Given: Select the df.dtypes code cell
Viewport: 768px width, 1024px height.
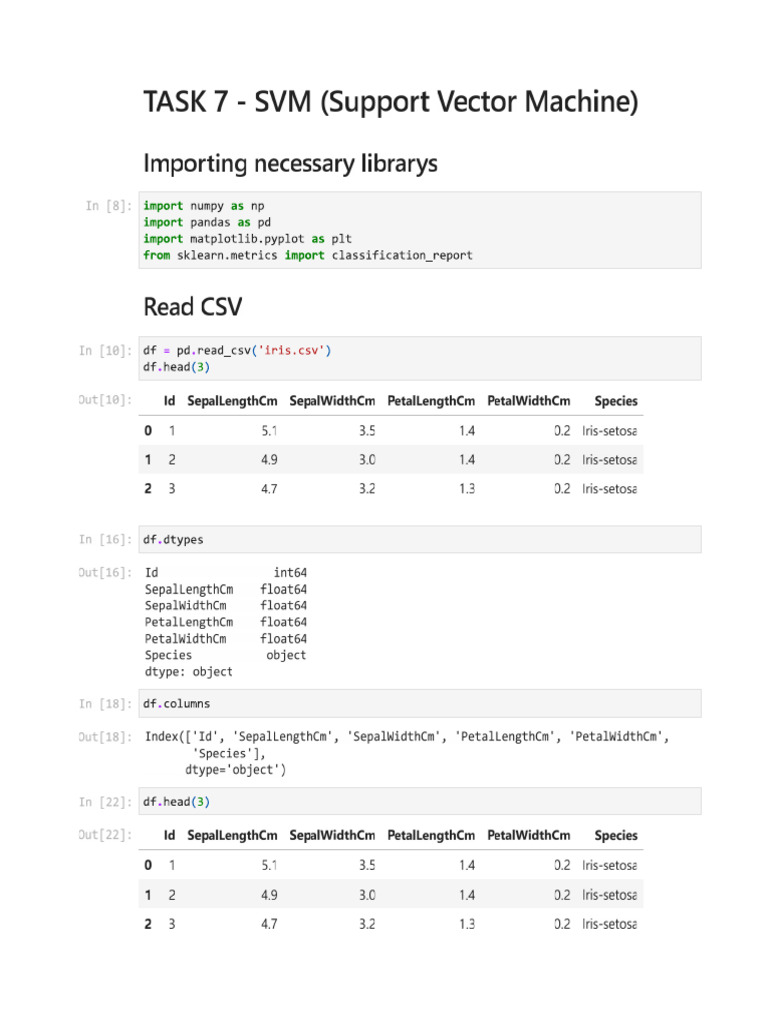Looking at the screenshot, I should coord(420,539).
